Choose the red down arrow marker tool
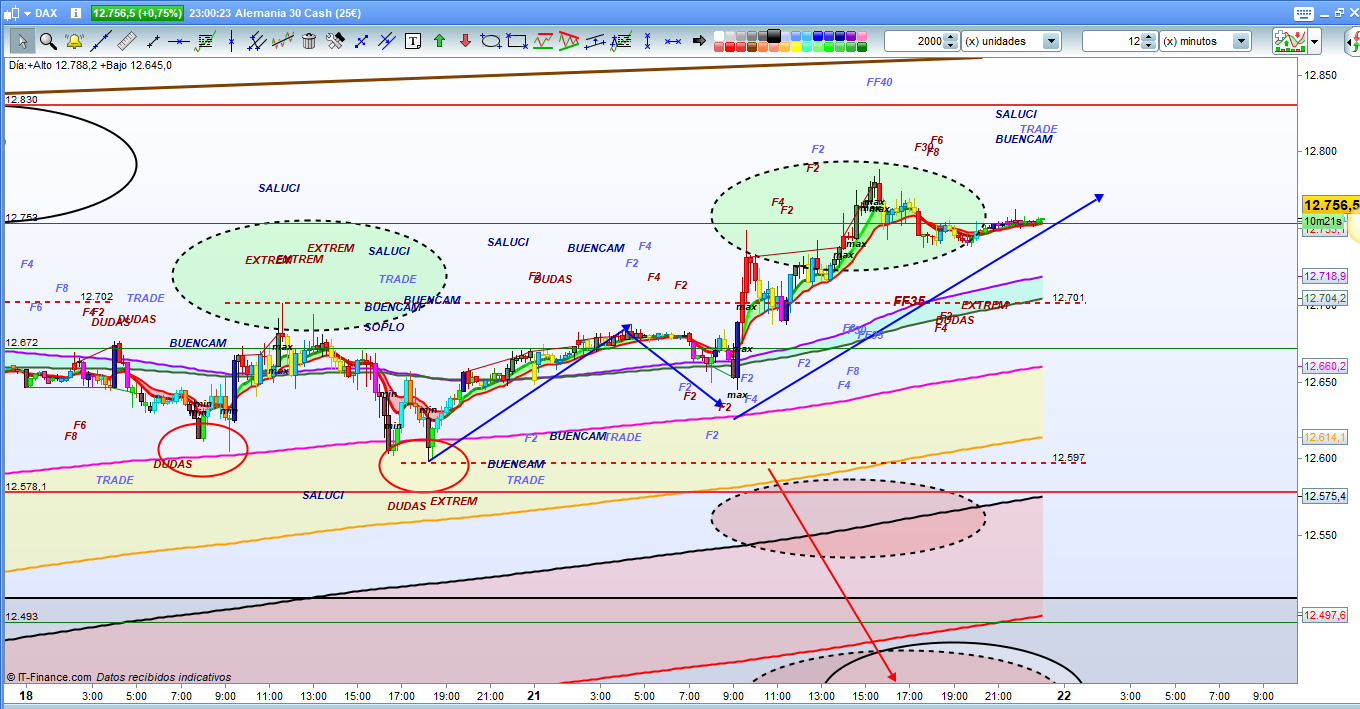The image size is (1360, 709). coord(465,41)
